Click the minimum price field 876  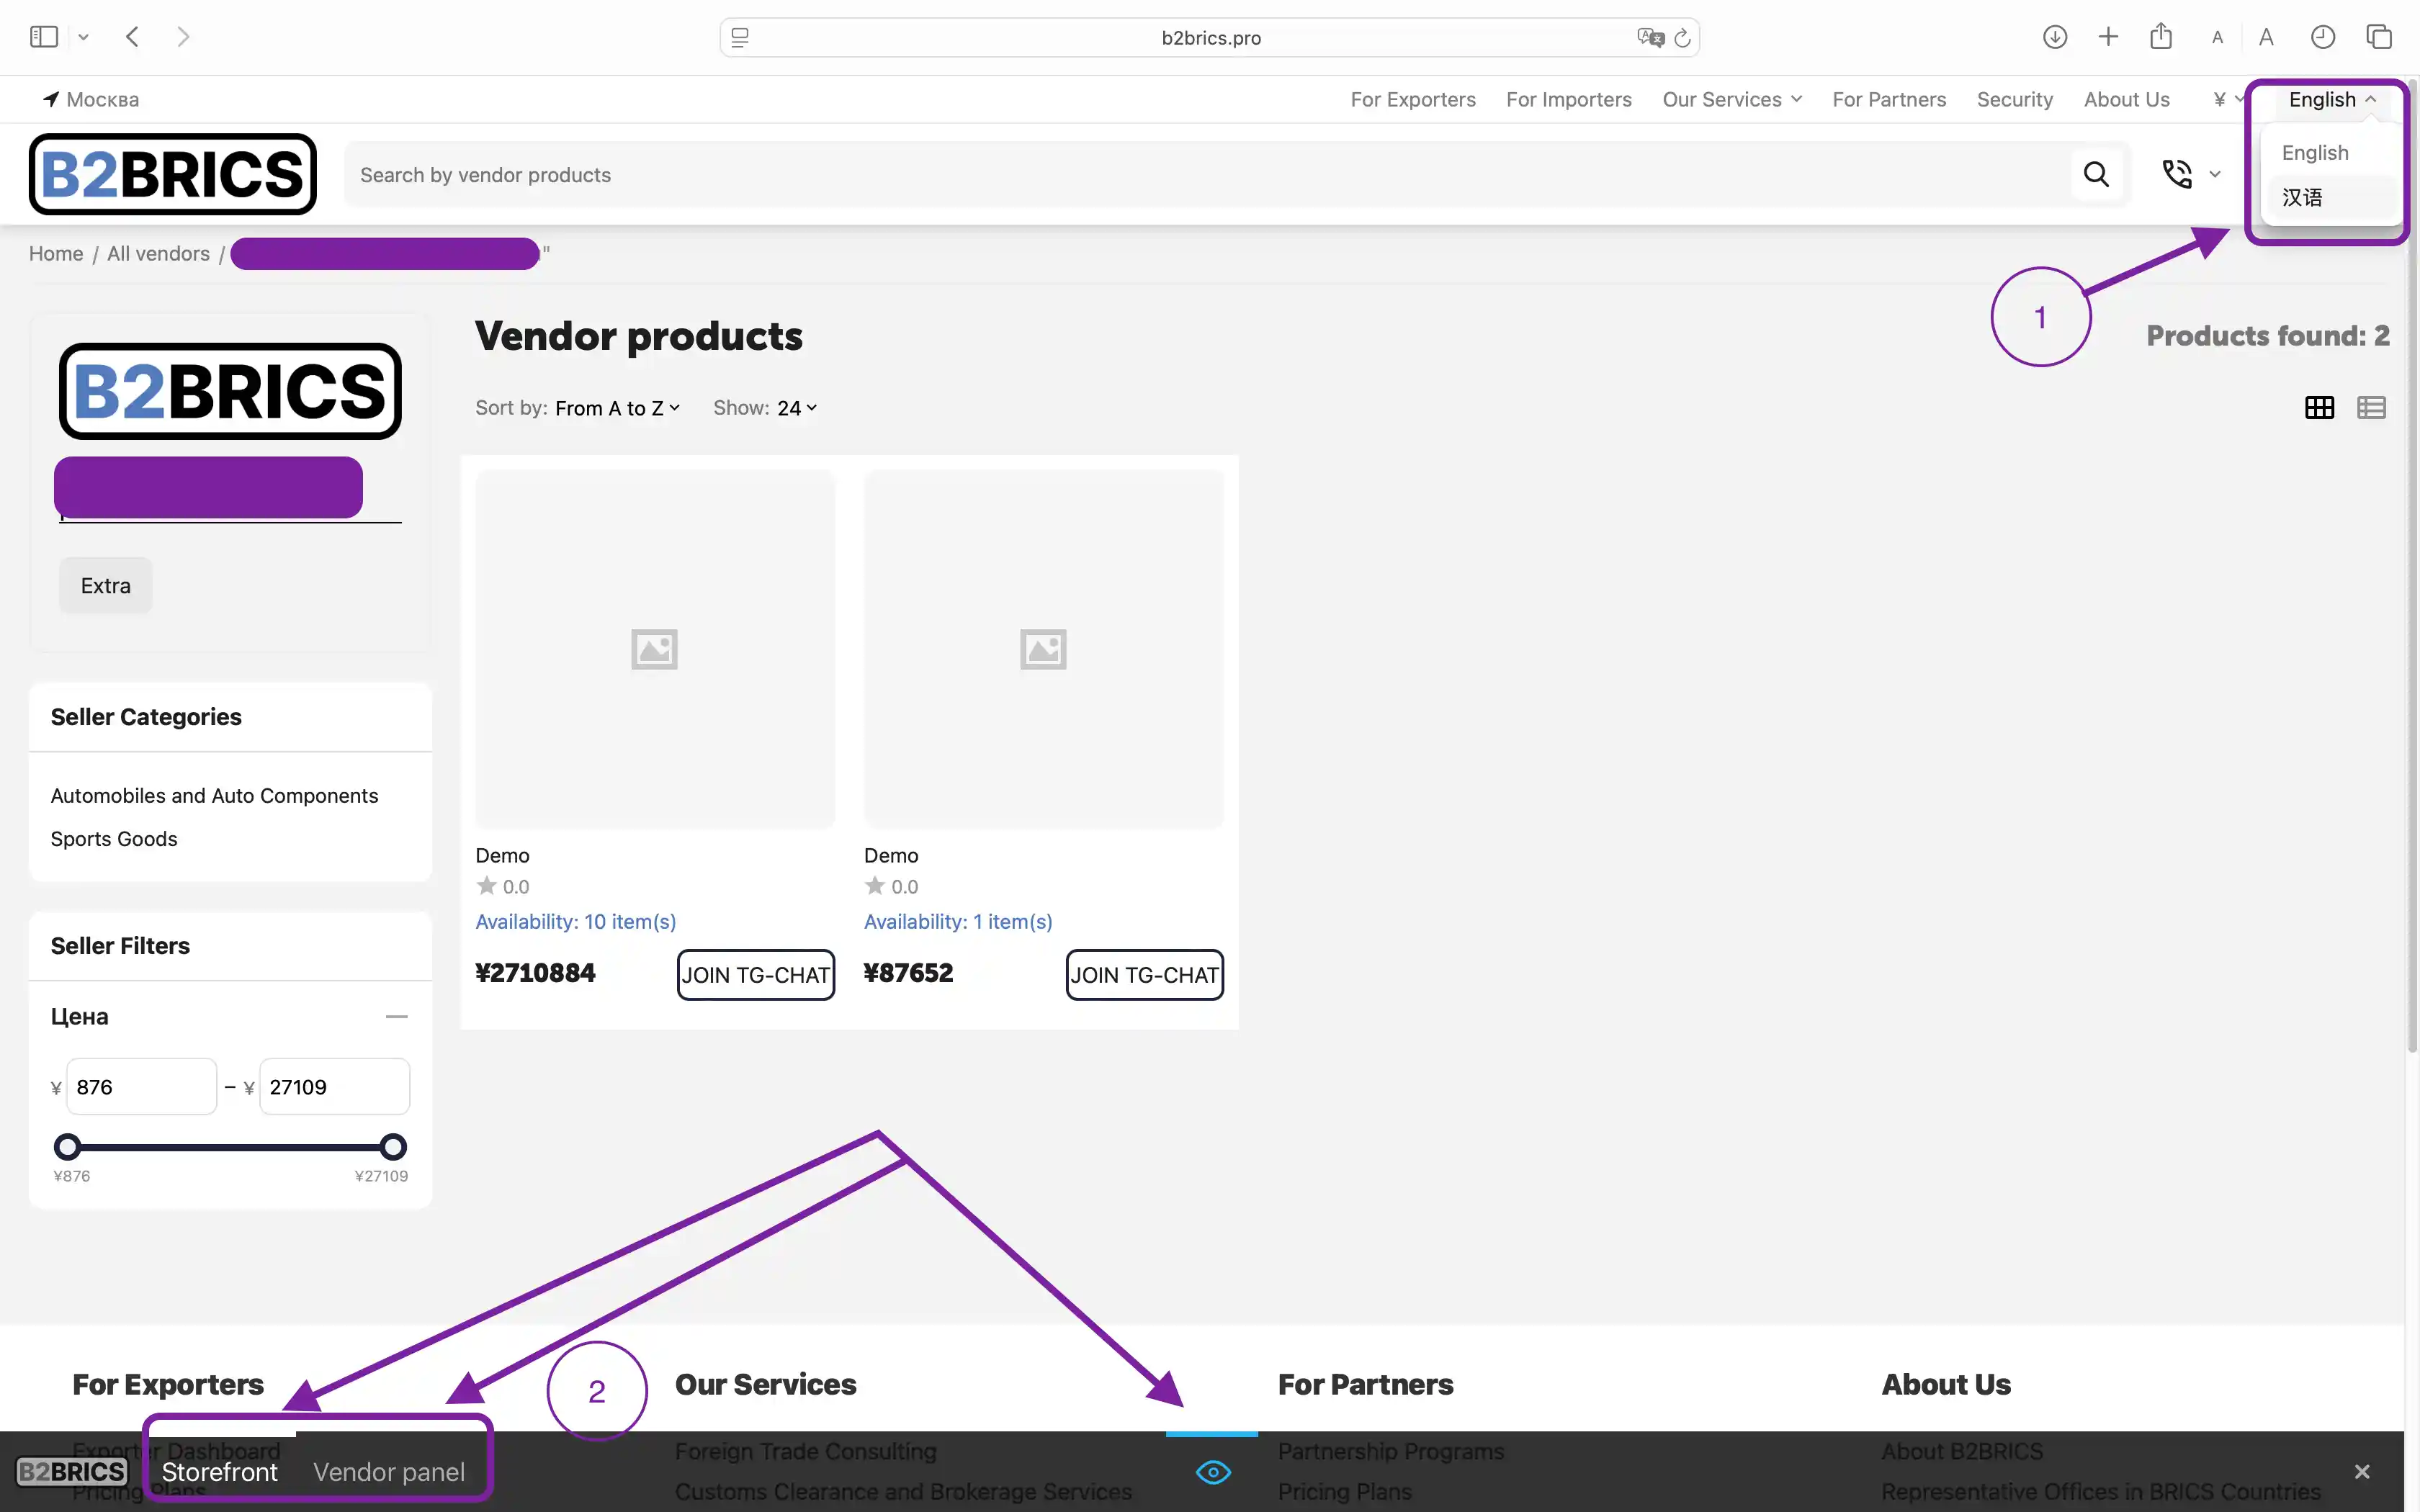[x=141, y=1086]
